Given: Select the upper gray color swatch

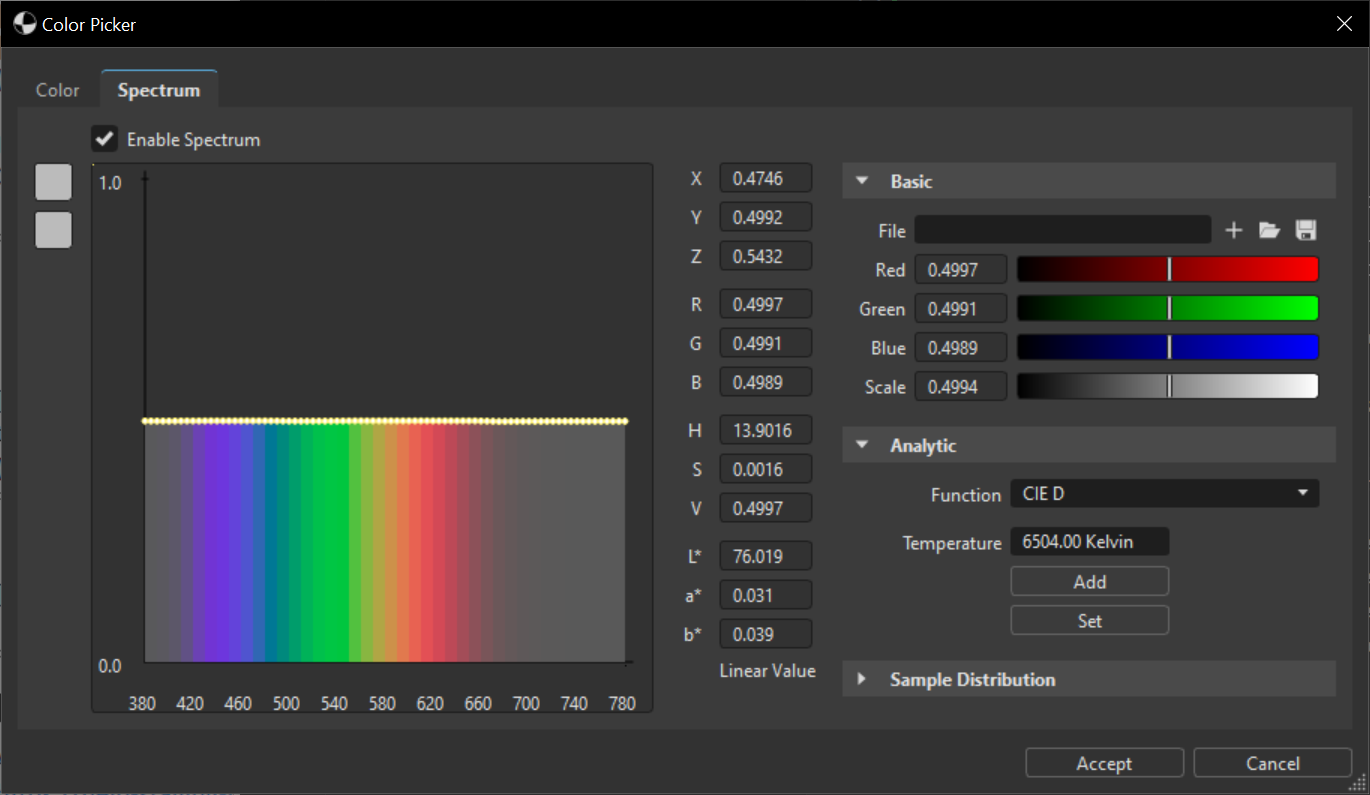Looking at the screenshot, I should coord(54,182).
